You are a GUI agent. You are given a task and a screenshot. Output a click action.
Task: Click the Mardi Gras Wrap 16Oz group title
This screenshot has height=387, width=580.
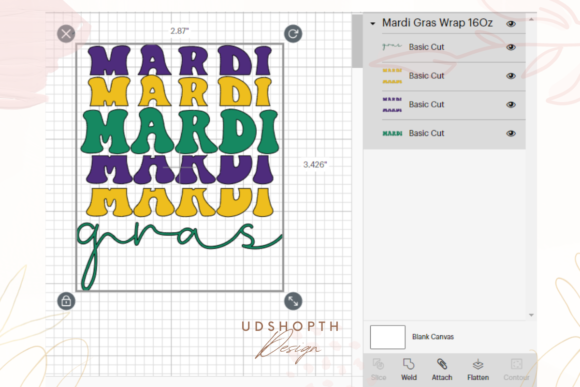pyautogui.click(x=437, y=23)
